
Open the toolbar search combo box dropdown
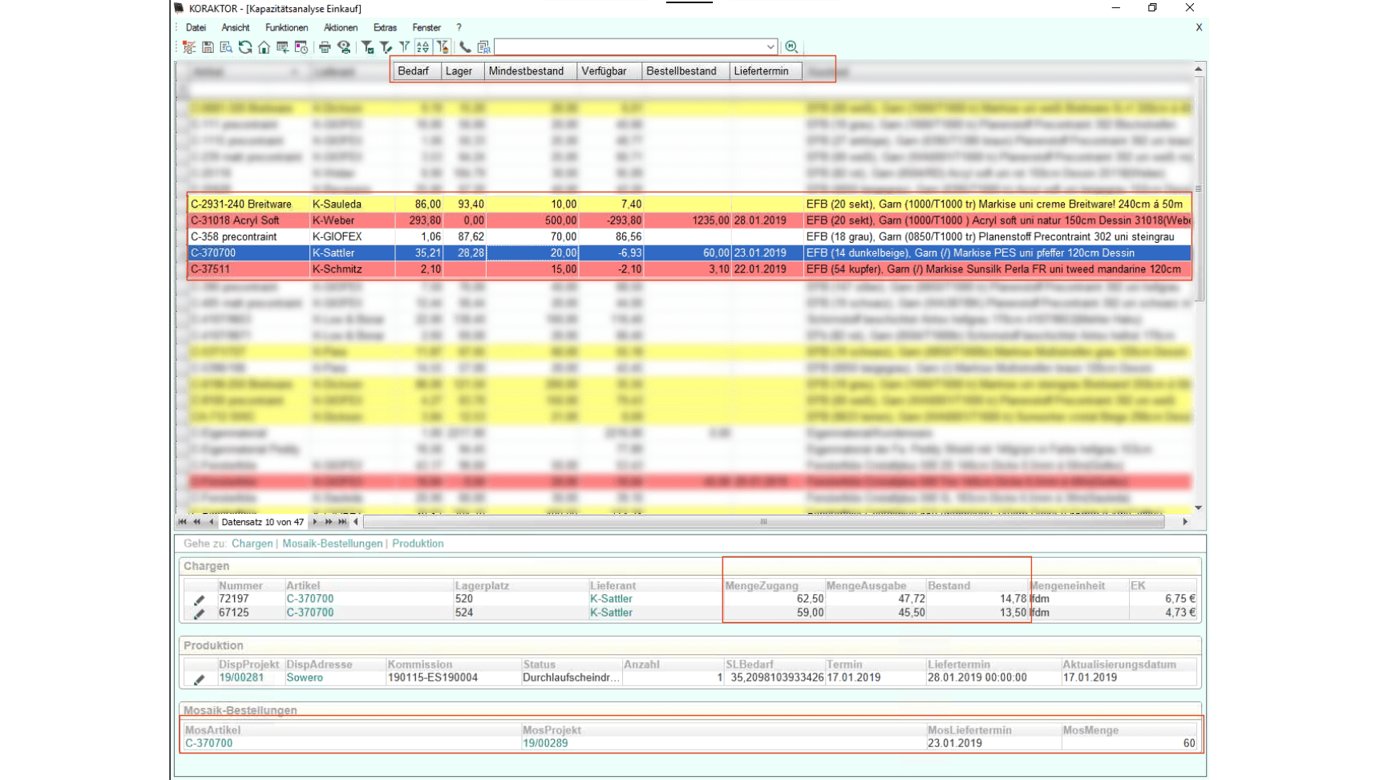click(770, 47)
